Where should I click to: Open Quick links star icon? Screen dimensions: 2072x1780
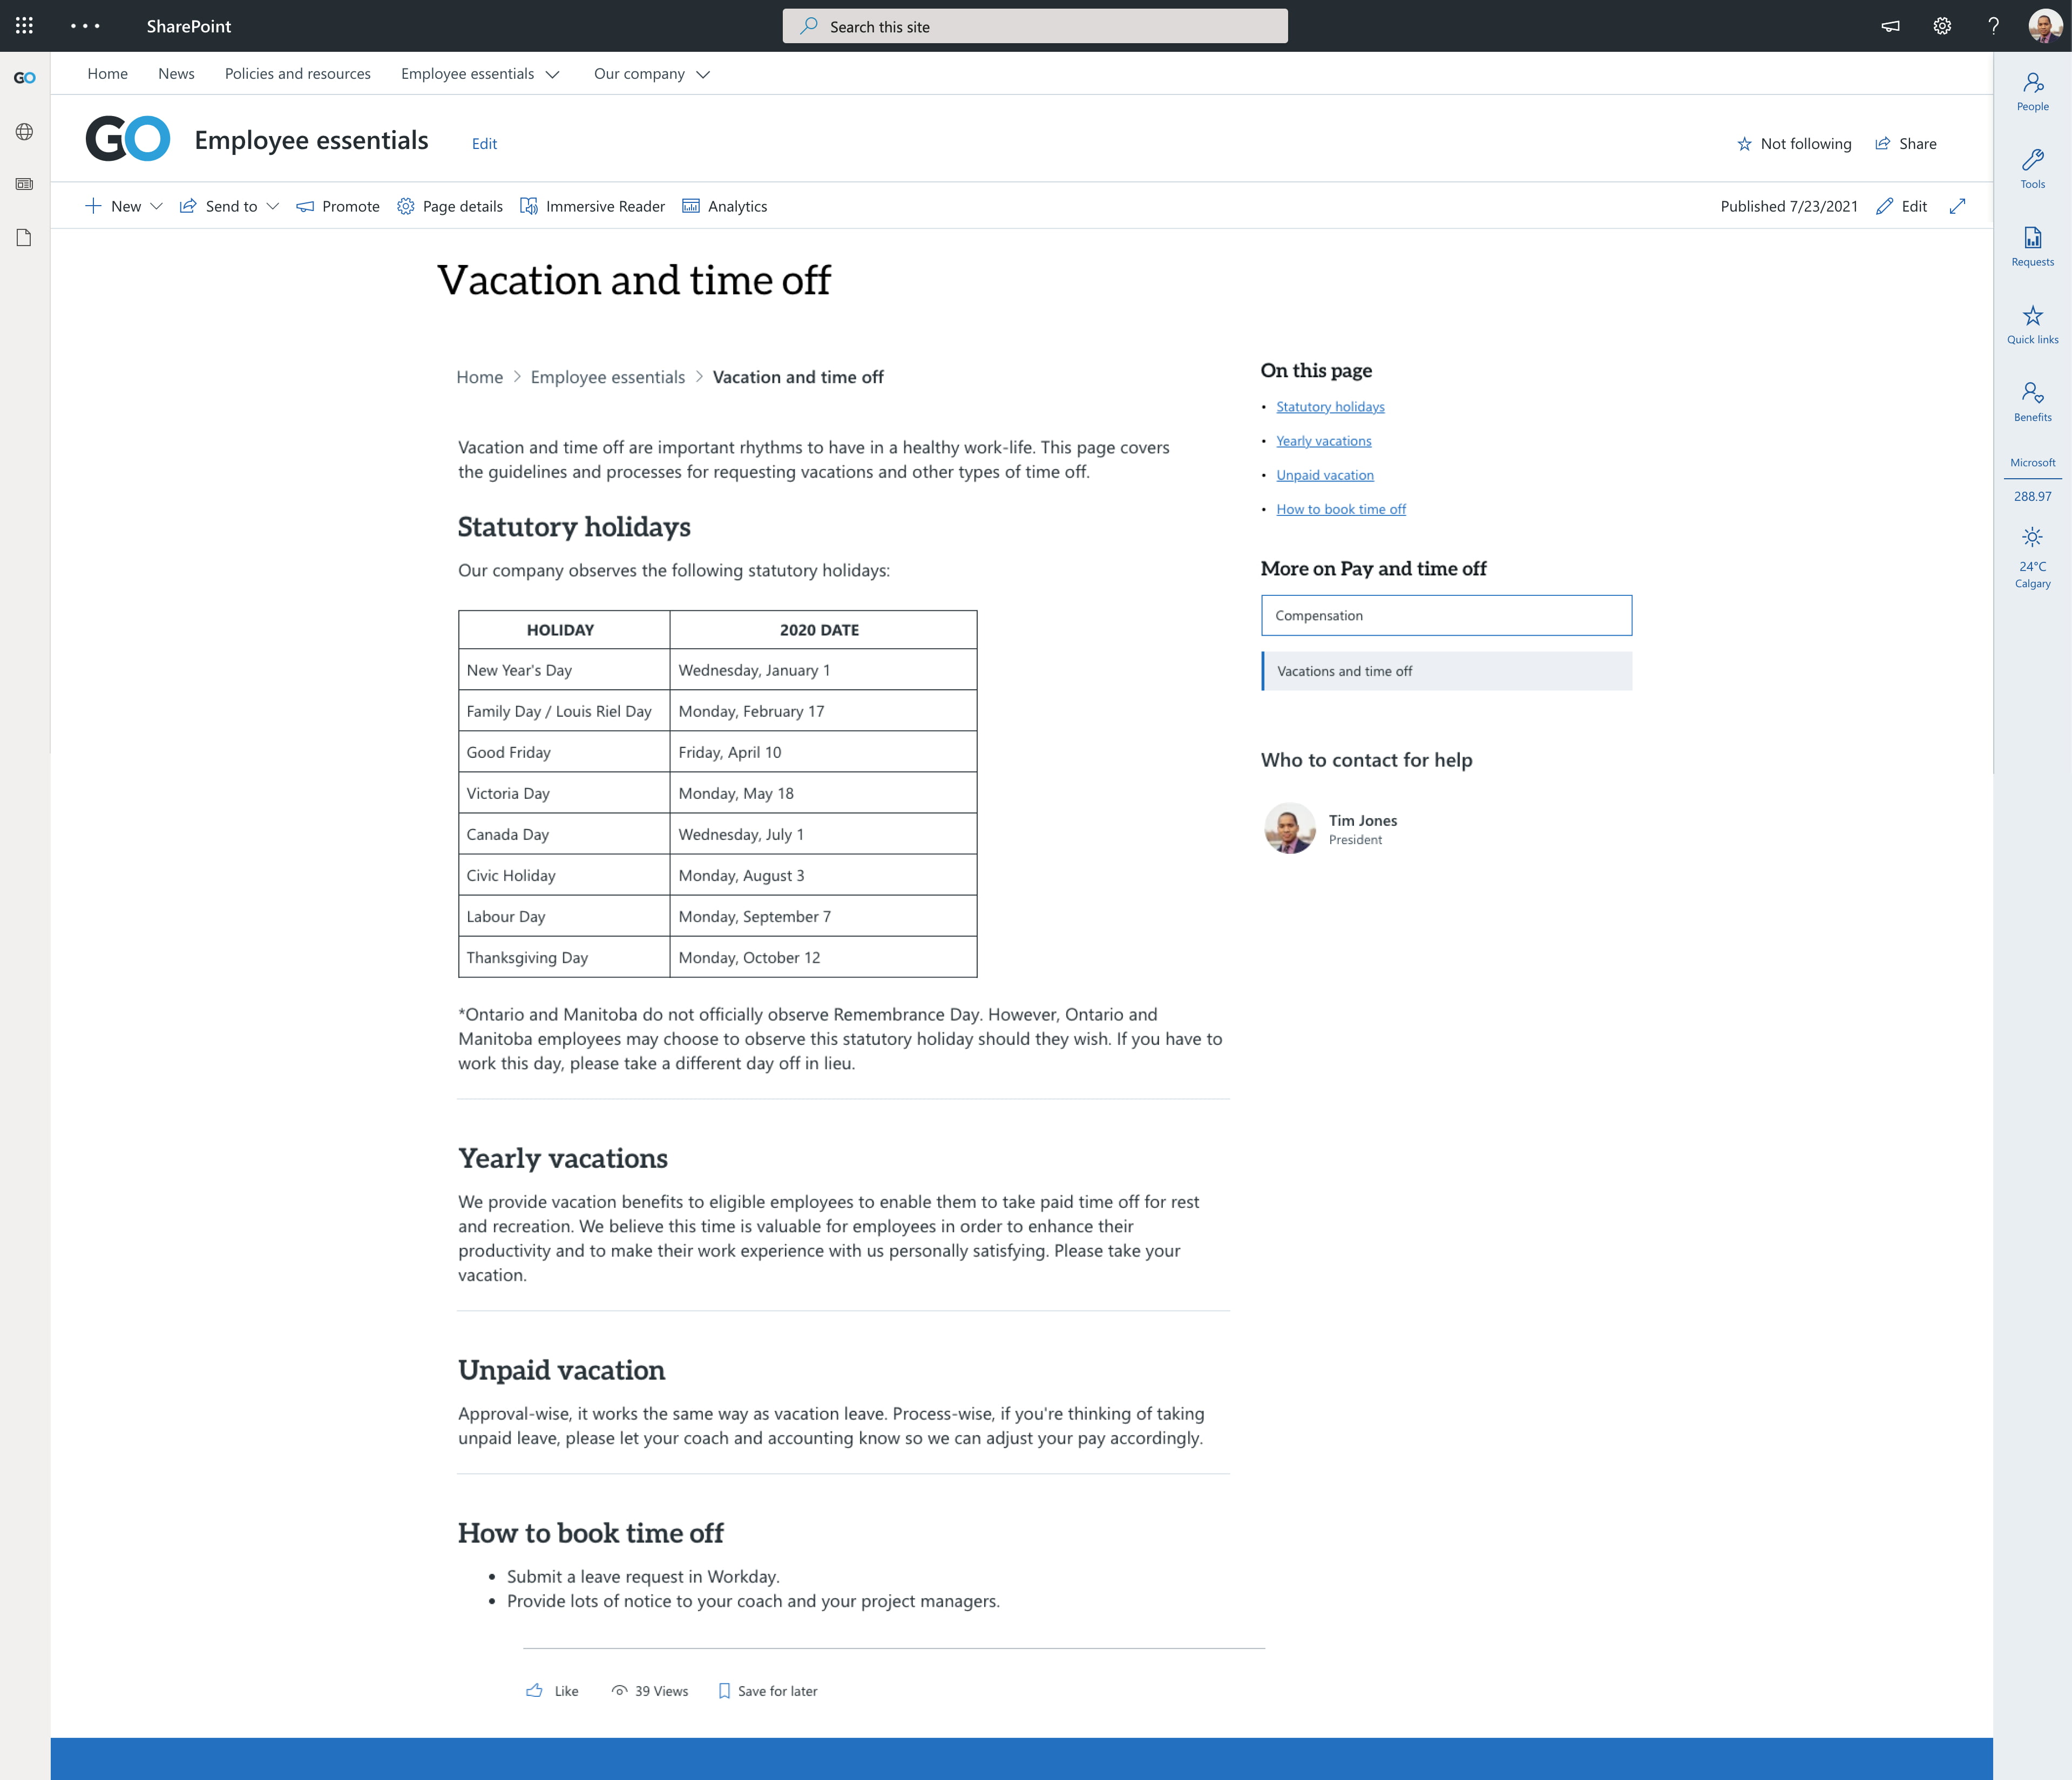pyautogui.click(x=2032, y=324)
